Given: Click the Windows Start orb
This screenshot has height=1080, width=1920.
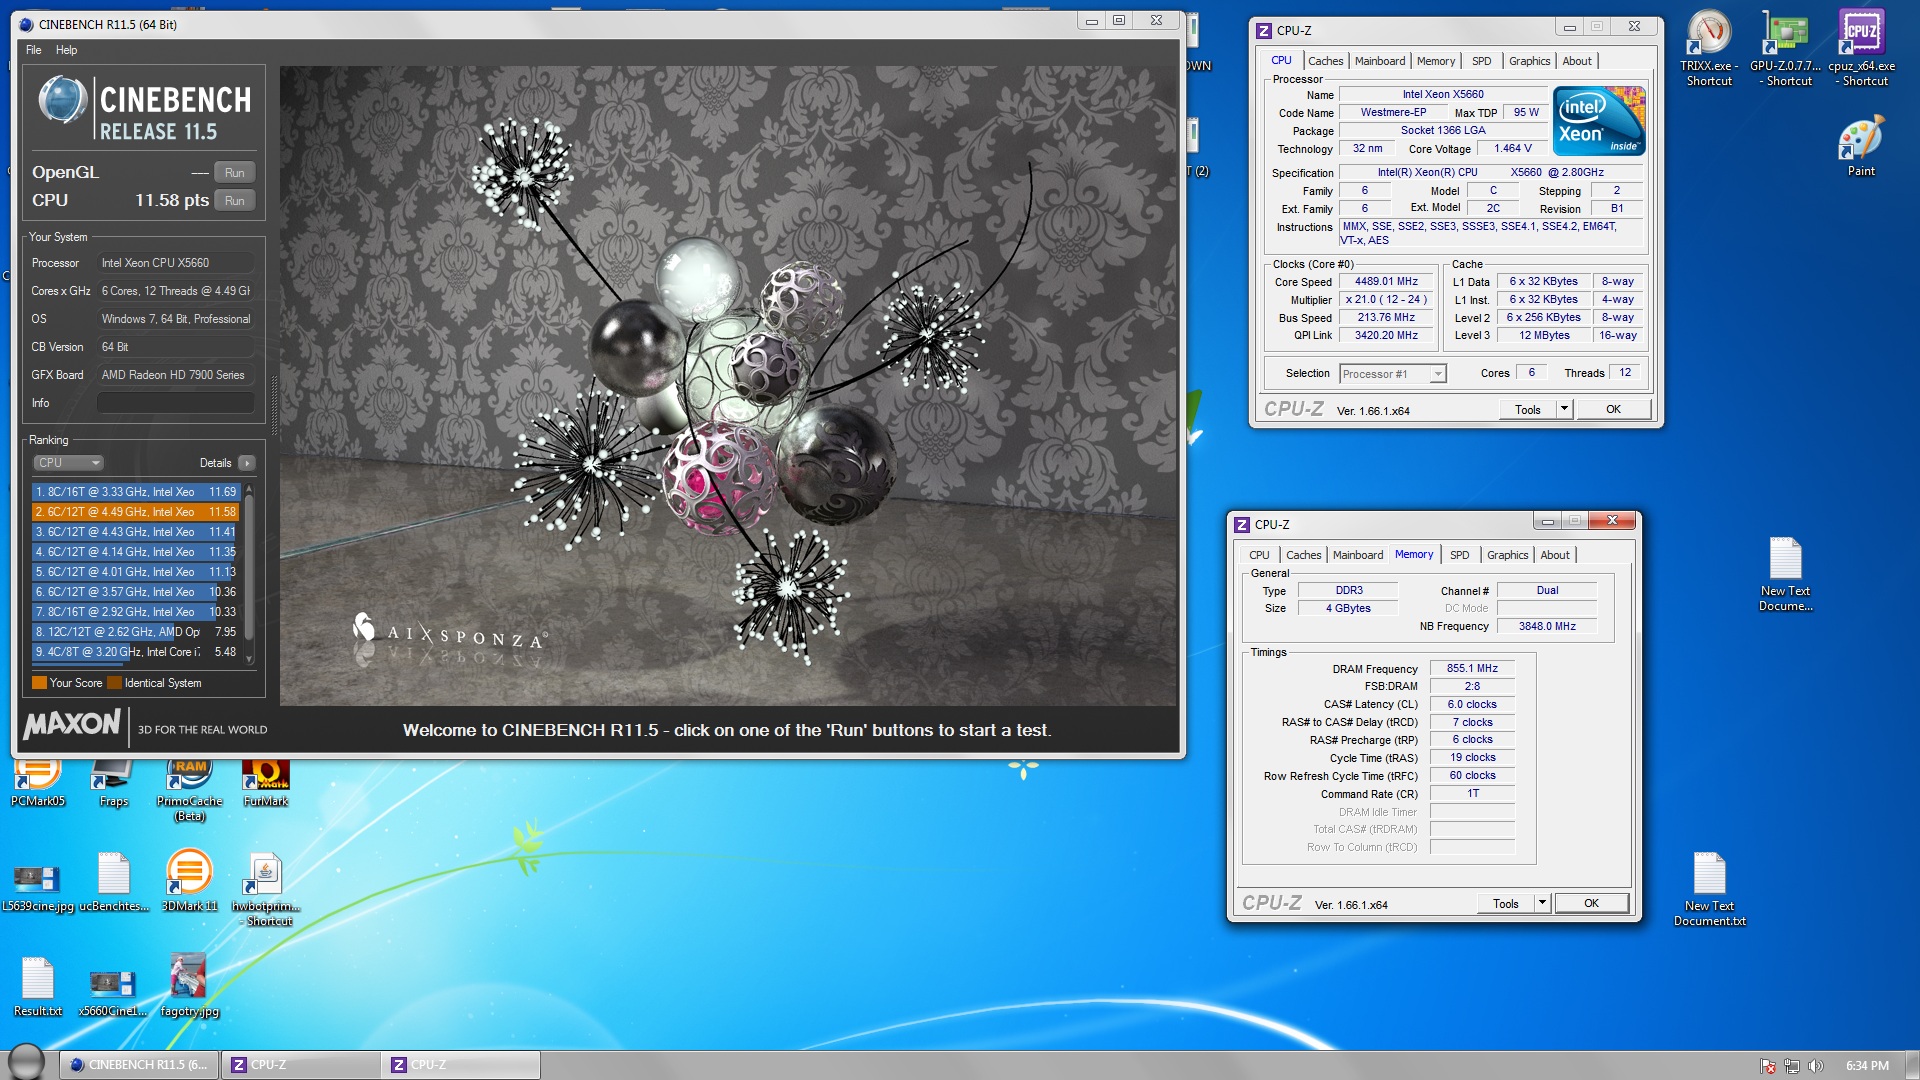Looking at the screenshot, I should coord(26,1062).
